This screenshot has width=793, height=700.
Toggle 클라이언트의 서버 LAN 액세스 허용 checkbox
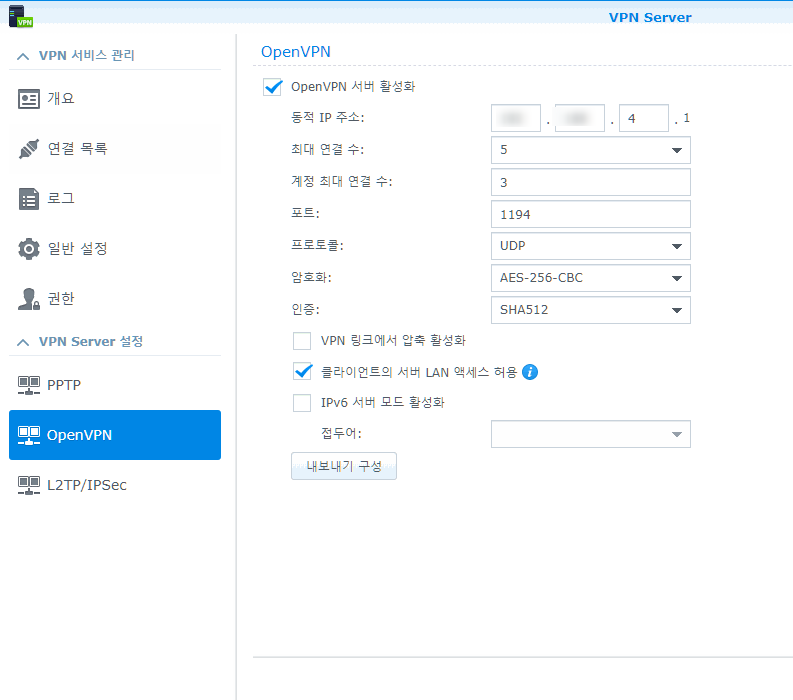(x=302, y=372)
